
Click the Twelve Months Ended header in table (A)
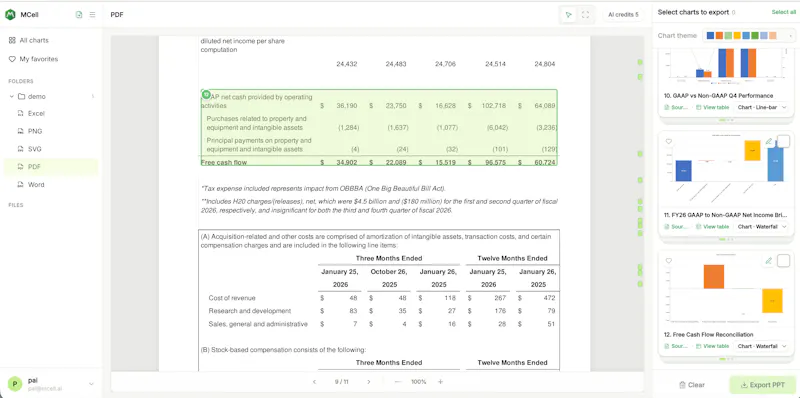click(x=512, y=258)
